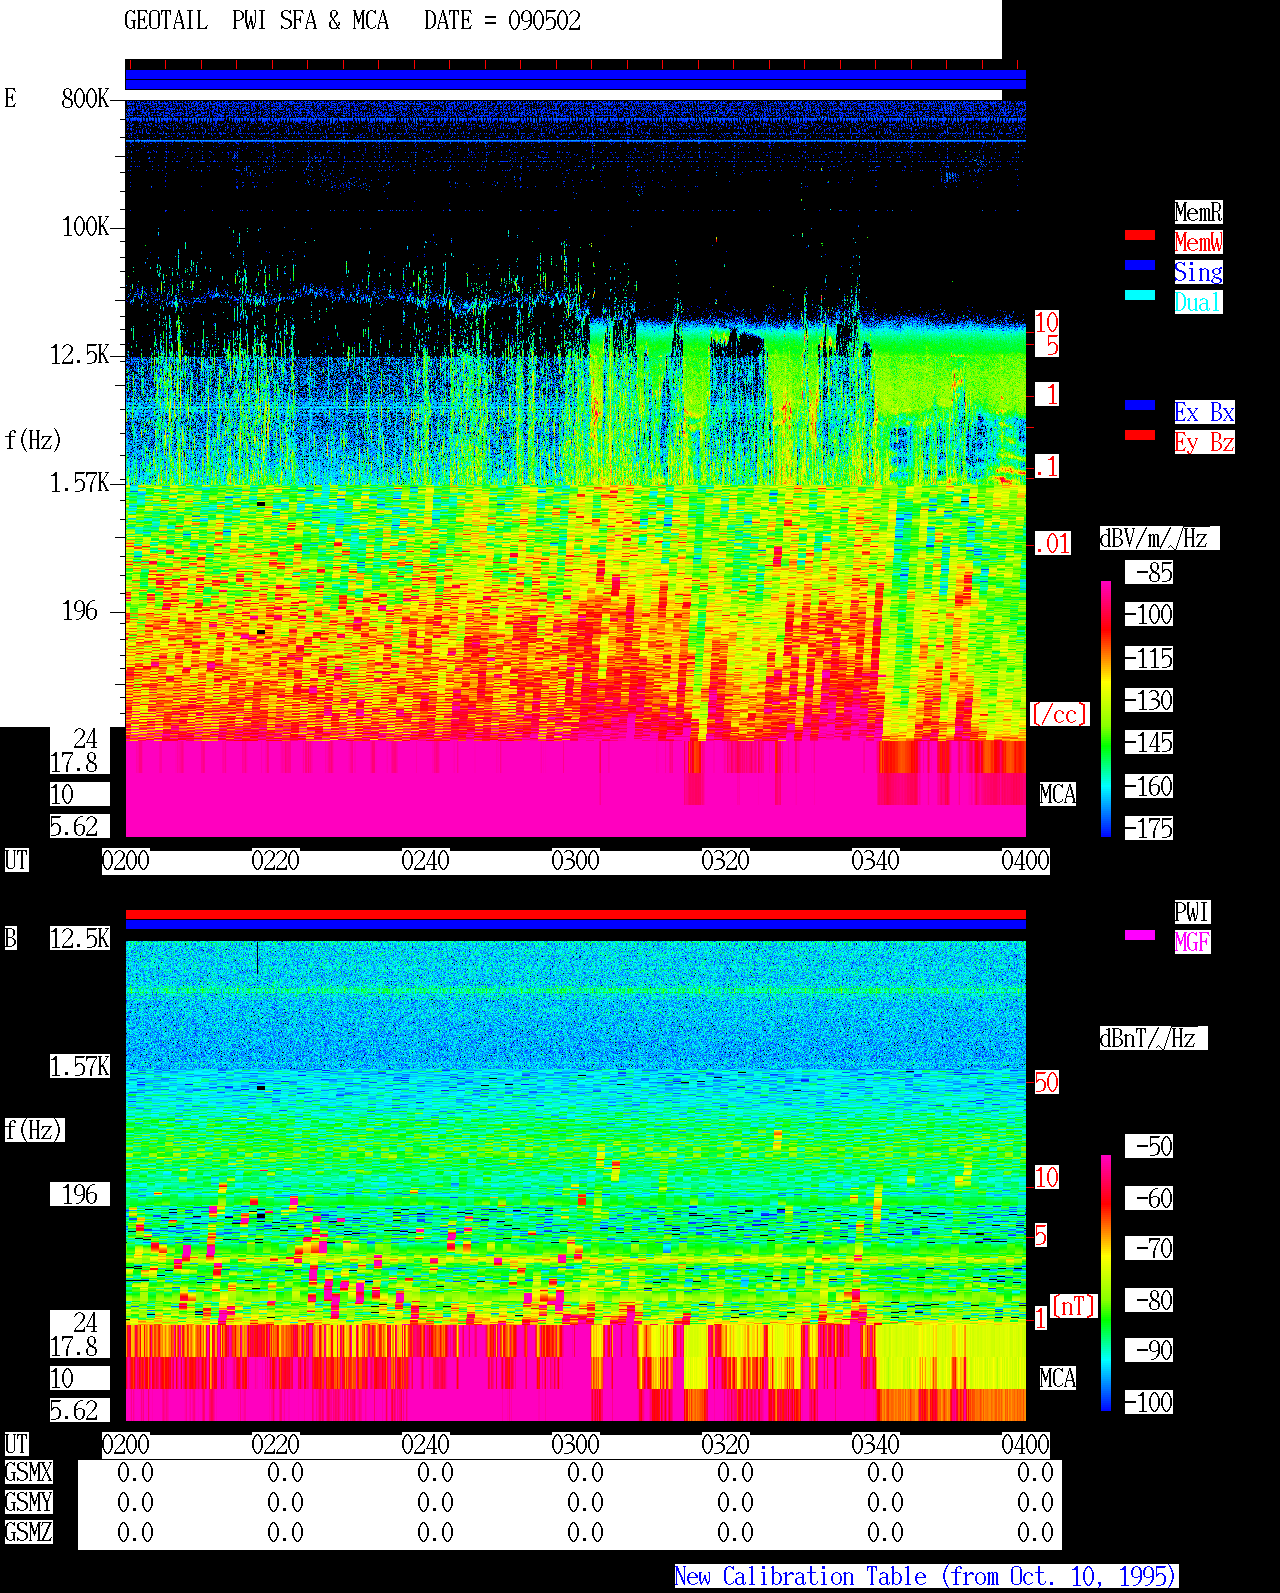Click the 0340 tick under the E panel
The height and width of the screenshot is (1593, 1280).
click(876, 861)
